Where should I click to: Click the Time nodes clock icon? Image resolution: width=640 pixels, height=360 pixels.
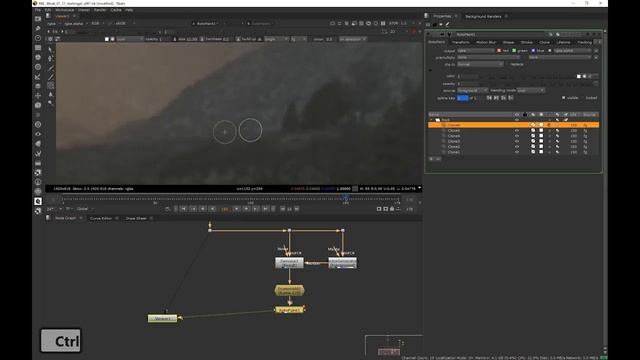coord(38,38)
